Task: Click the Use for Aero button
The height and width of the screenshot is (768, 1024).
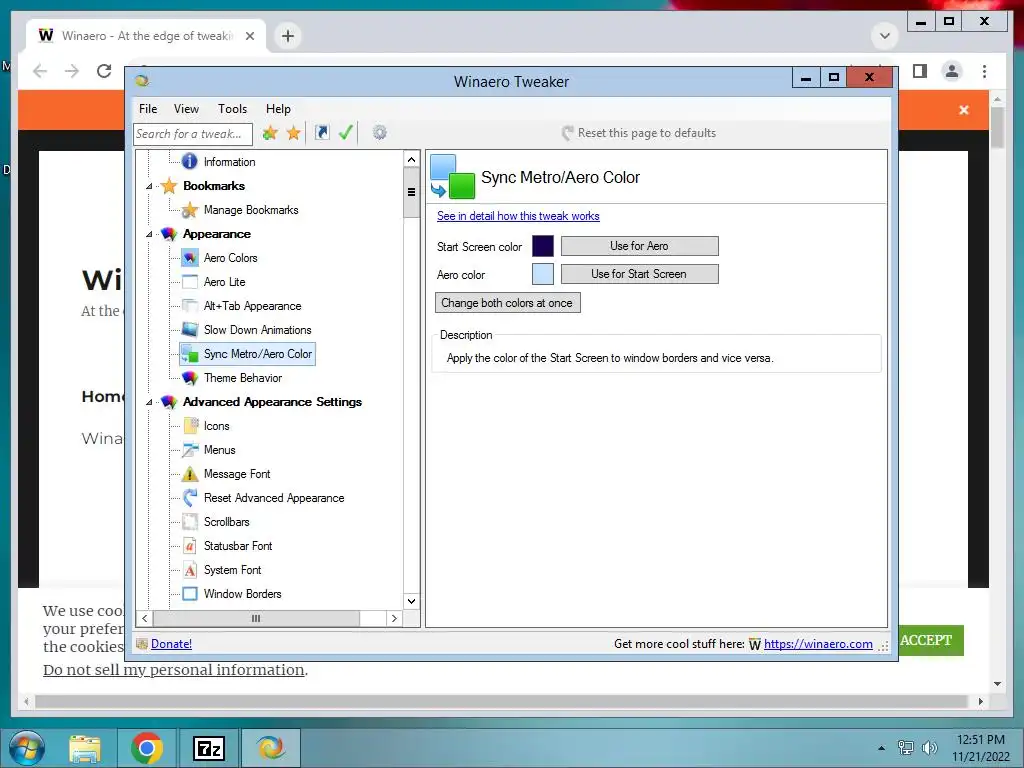Action: pyautogui.click(x=639, y=246)
